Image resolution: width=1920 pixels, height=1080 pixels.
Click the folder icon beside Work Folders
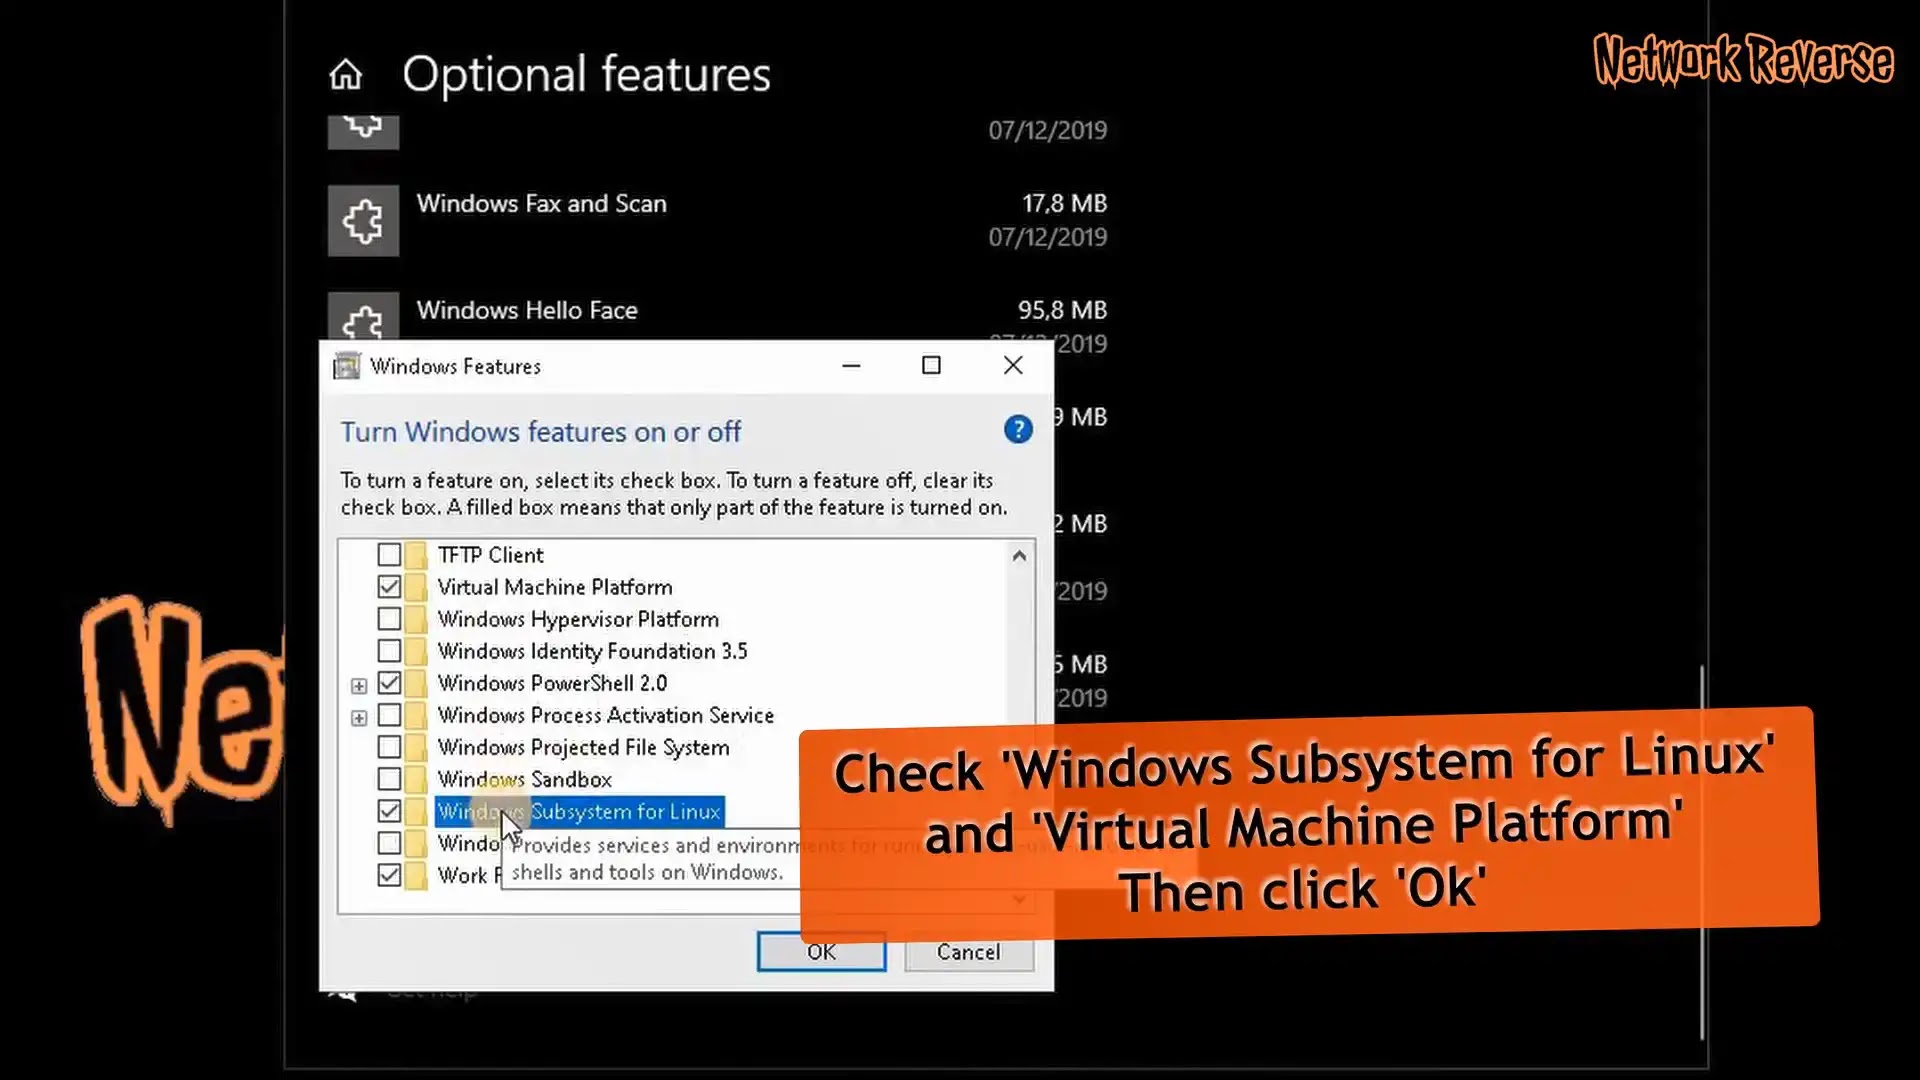[416, 875]
